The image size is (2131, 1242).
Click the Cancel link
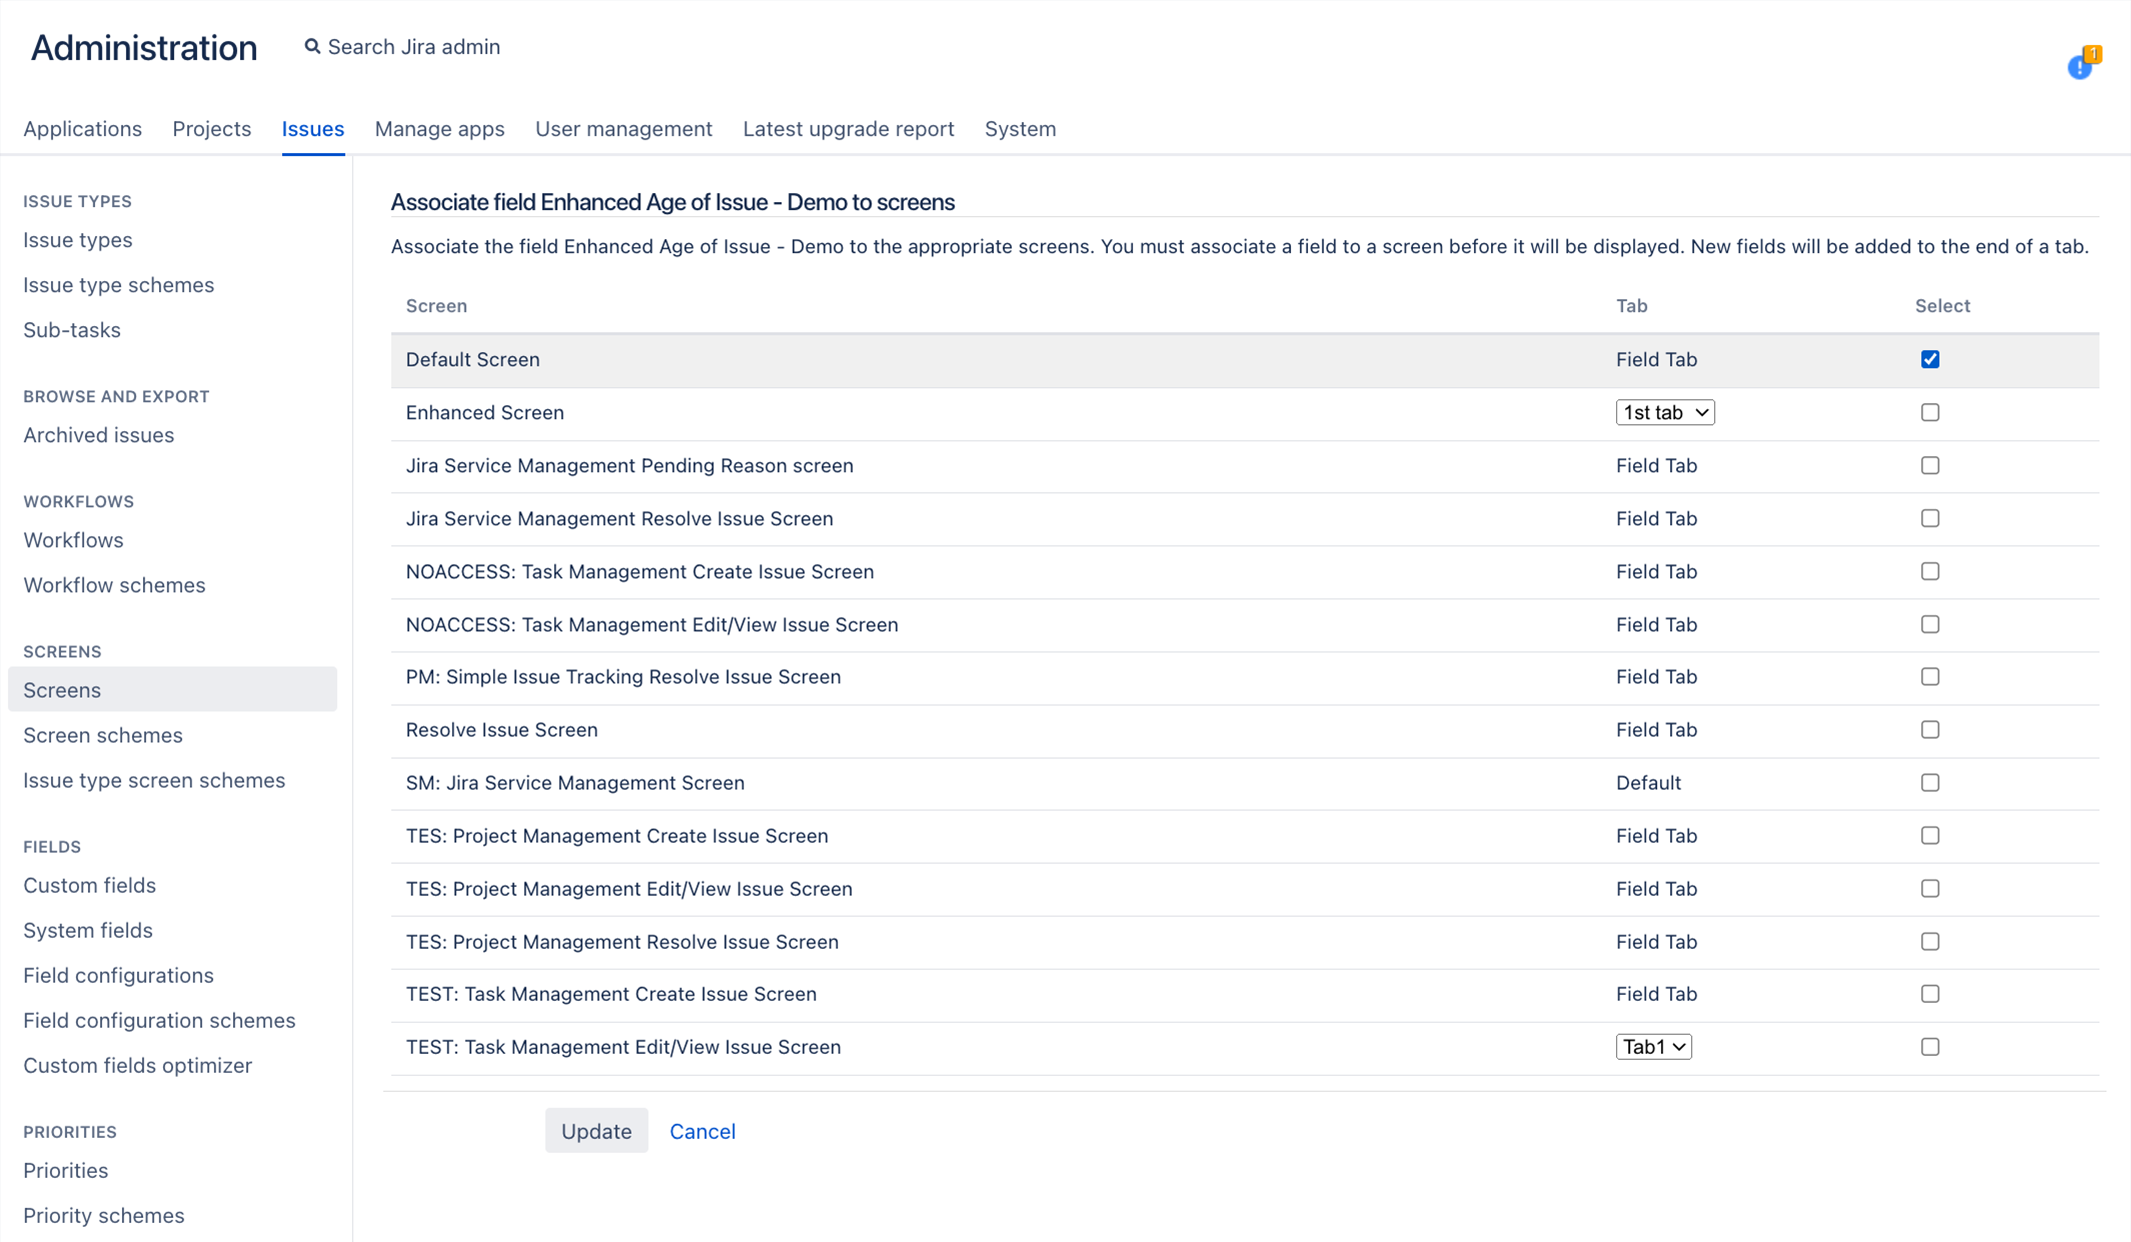(702, 1130)
